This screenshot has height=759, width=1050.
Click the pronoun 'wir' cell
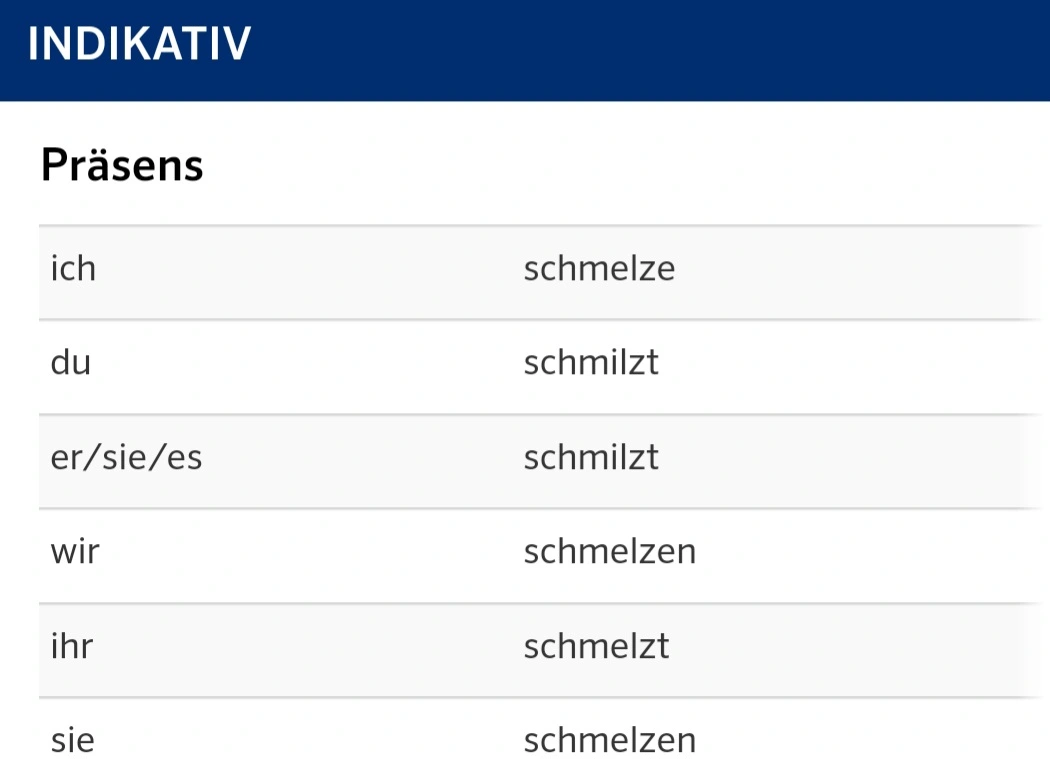[75, 552]
